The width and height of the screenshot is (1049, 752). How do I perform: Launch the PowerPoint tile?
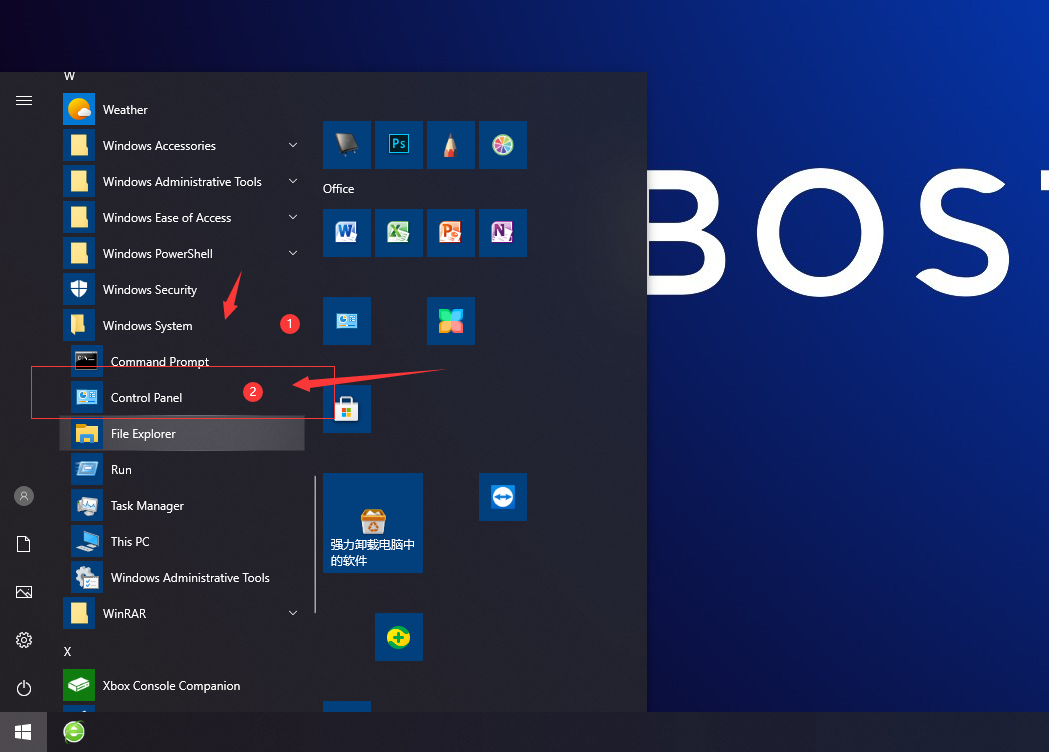(451, 233)
